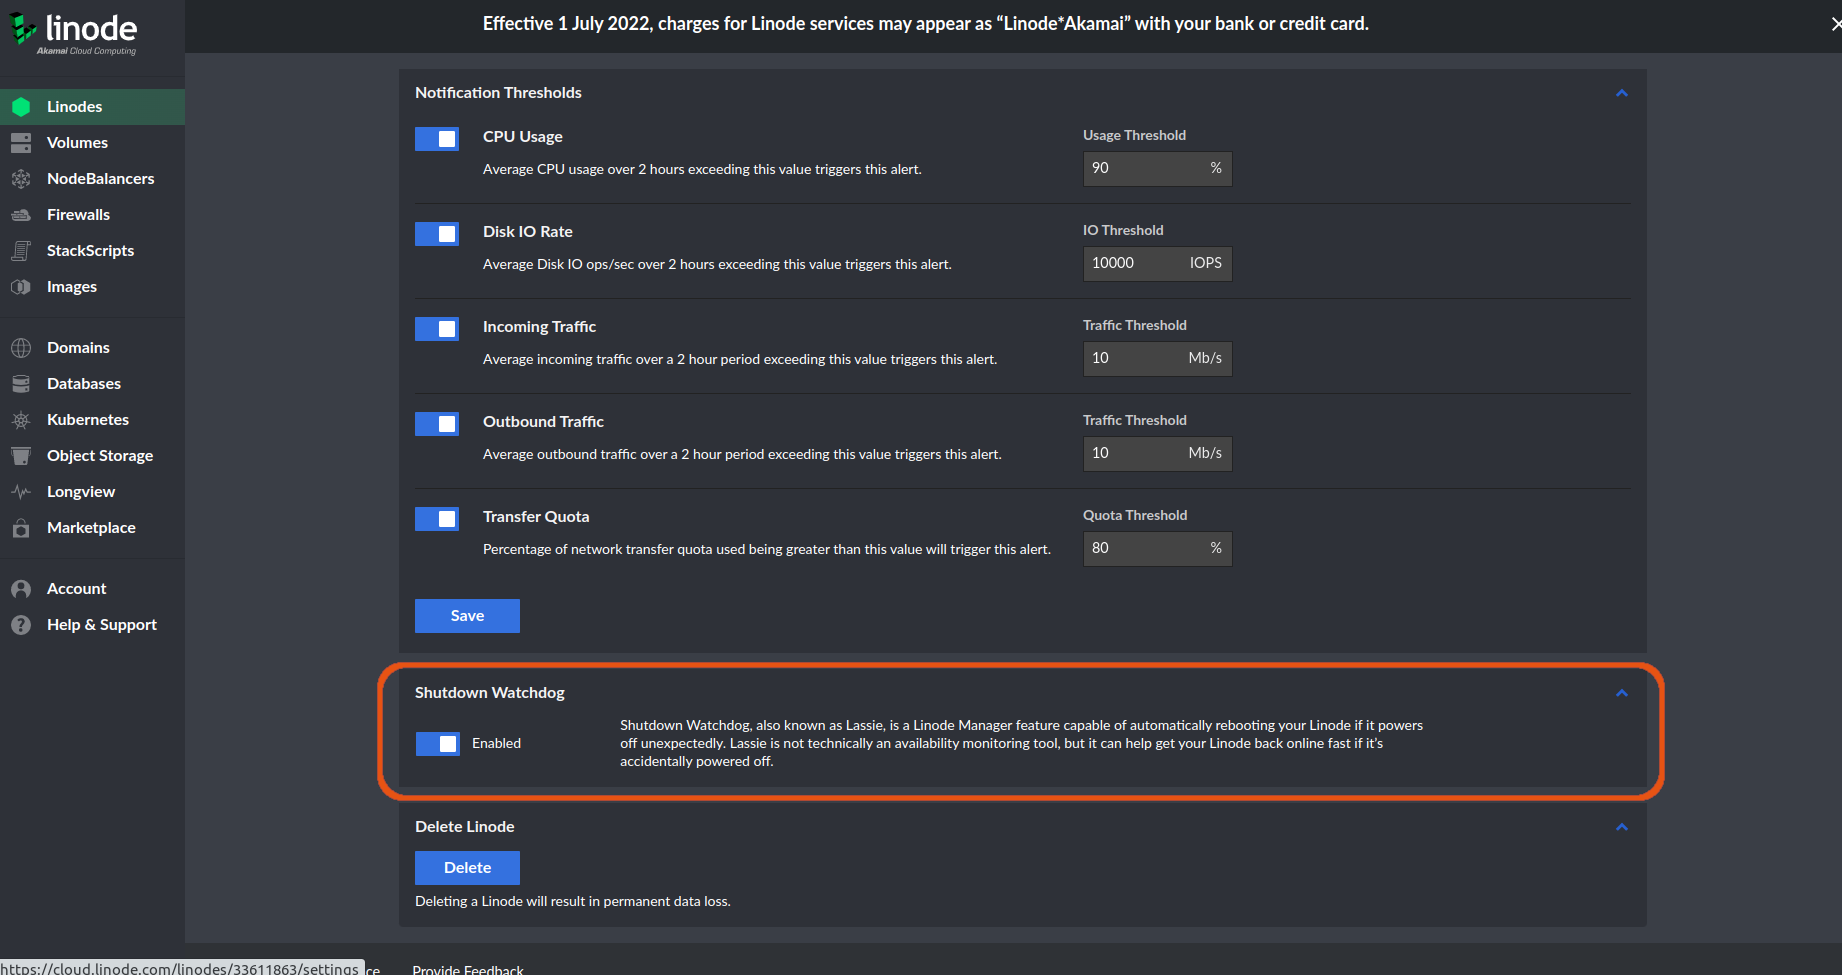Screen dimensions: 1842x975
Task: Click the Firewalls sidebar icon
Action: tap(21, 215)
